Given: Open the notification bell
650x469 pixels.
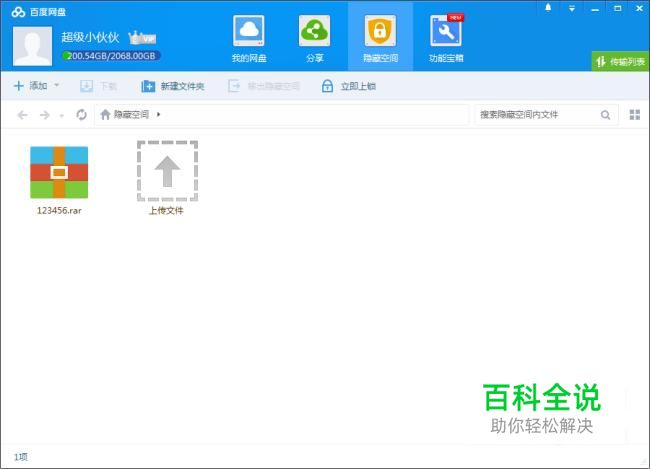Looking at the screenshot, I should coord(548,8).
